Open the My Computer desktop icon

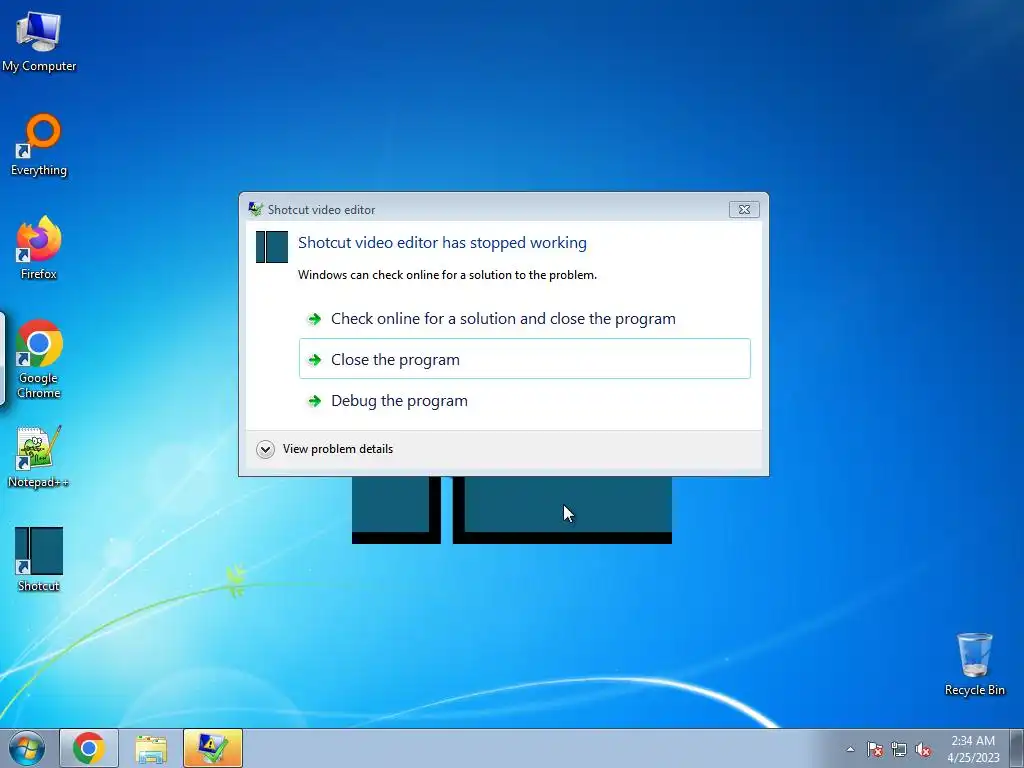point(39,41)
